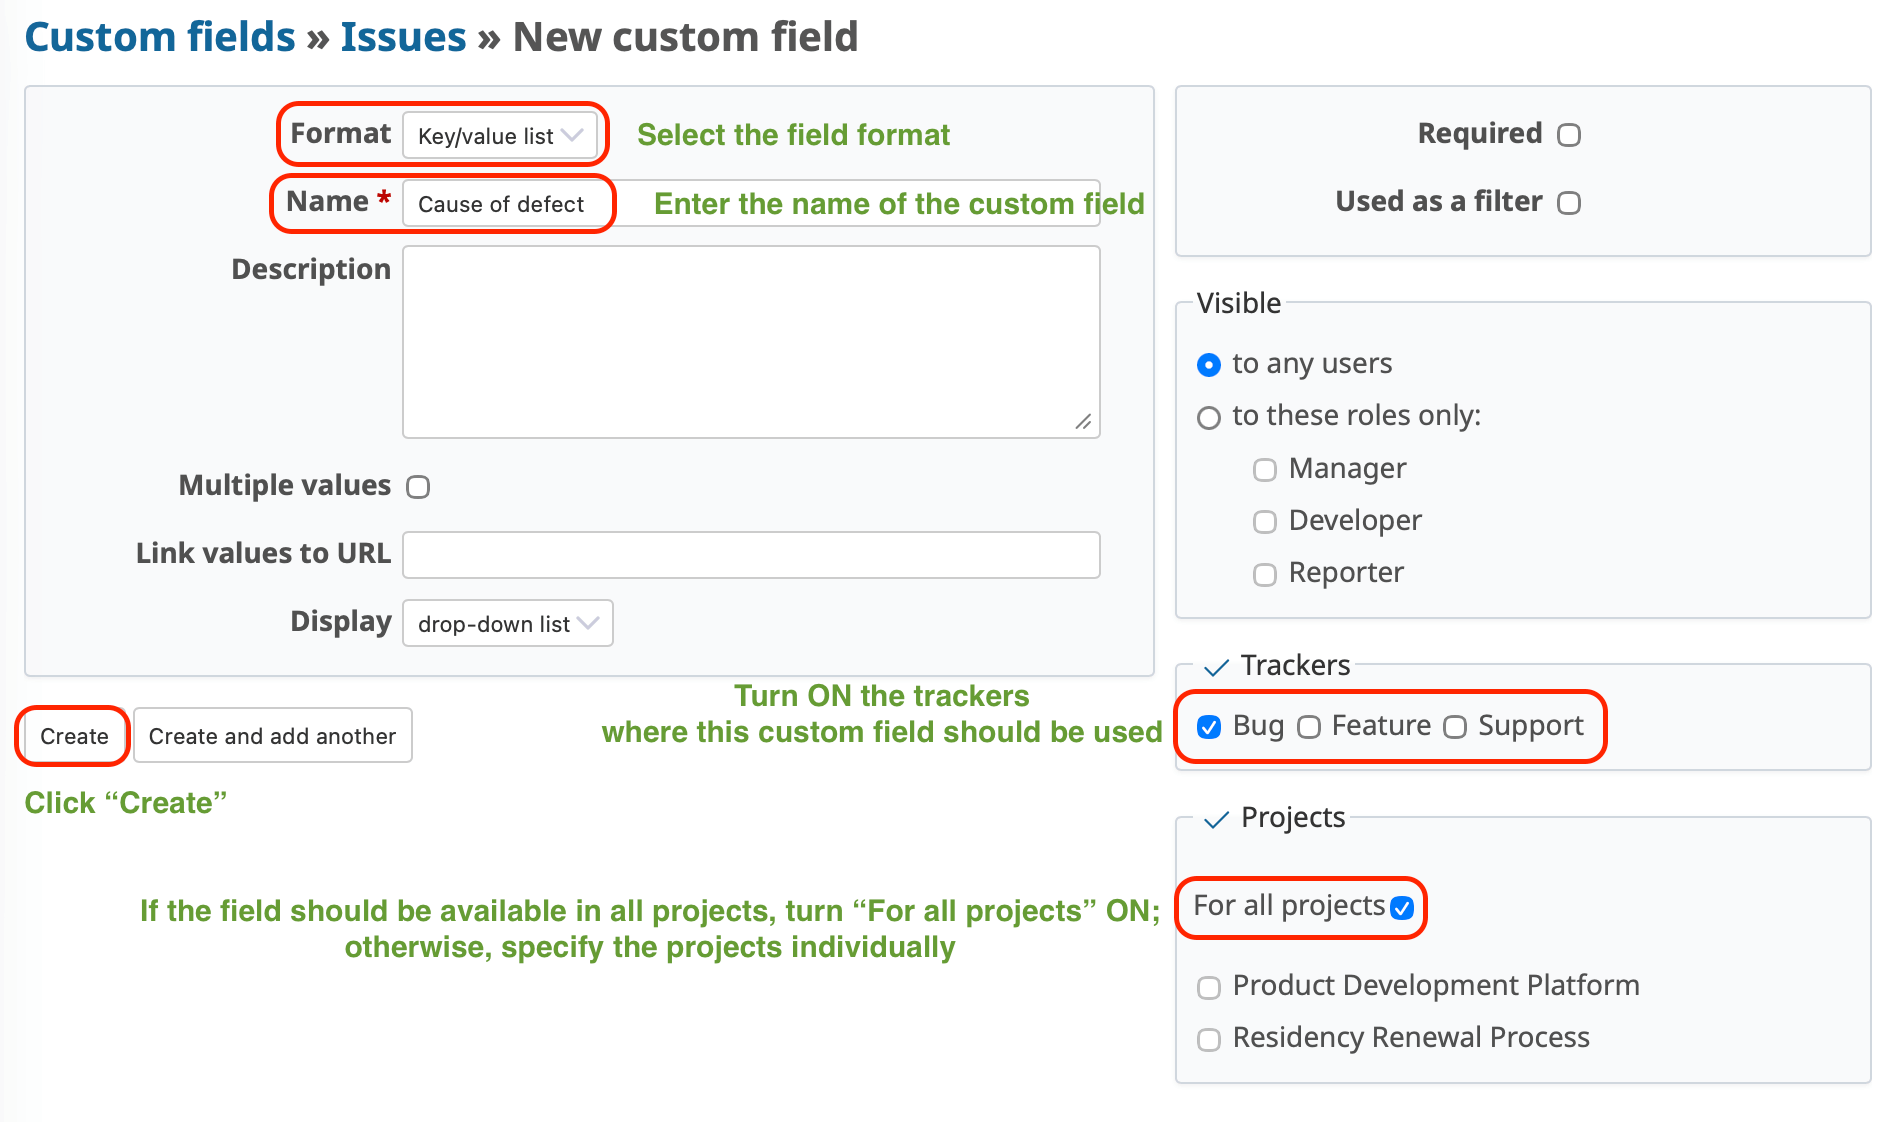Click inside the Description text area
This screenshot has width=1896, height=1122.
pos(751,342)
